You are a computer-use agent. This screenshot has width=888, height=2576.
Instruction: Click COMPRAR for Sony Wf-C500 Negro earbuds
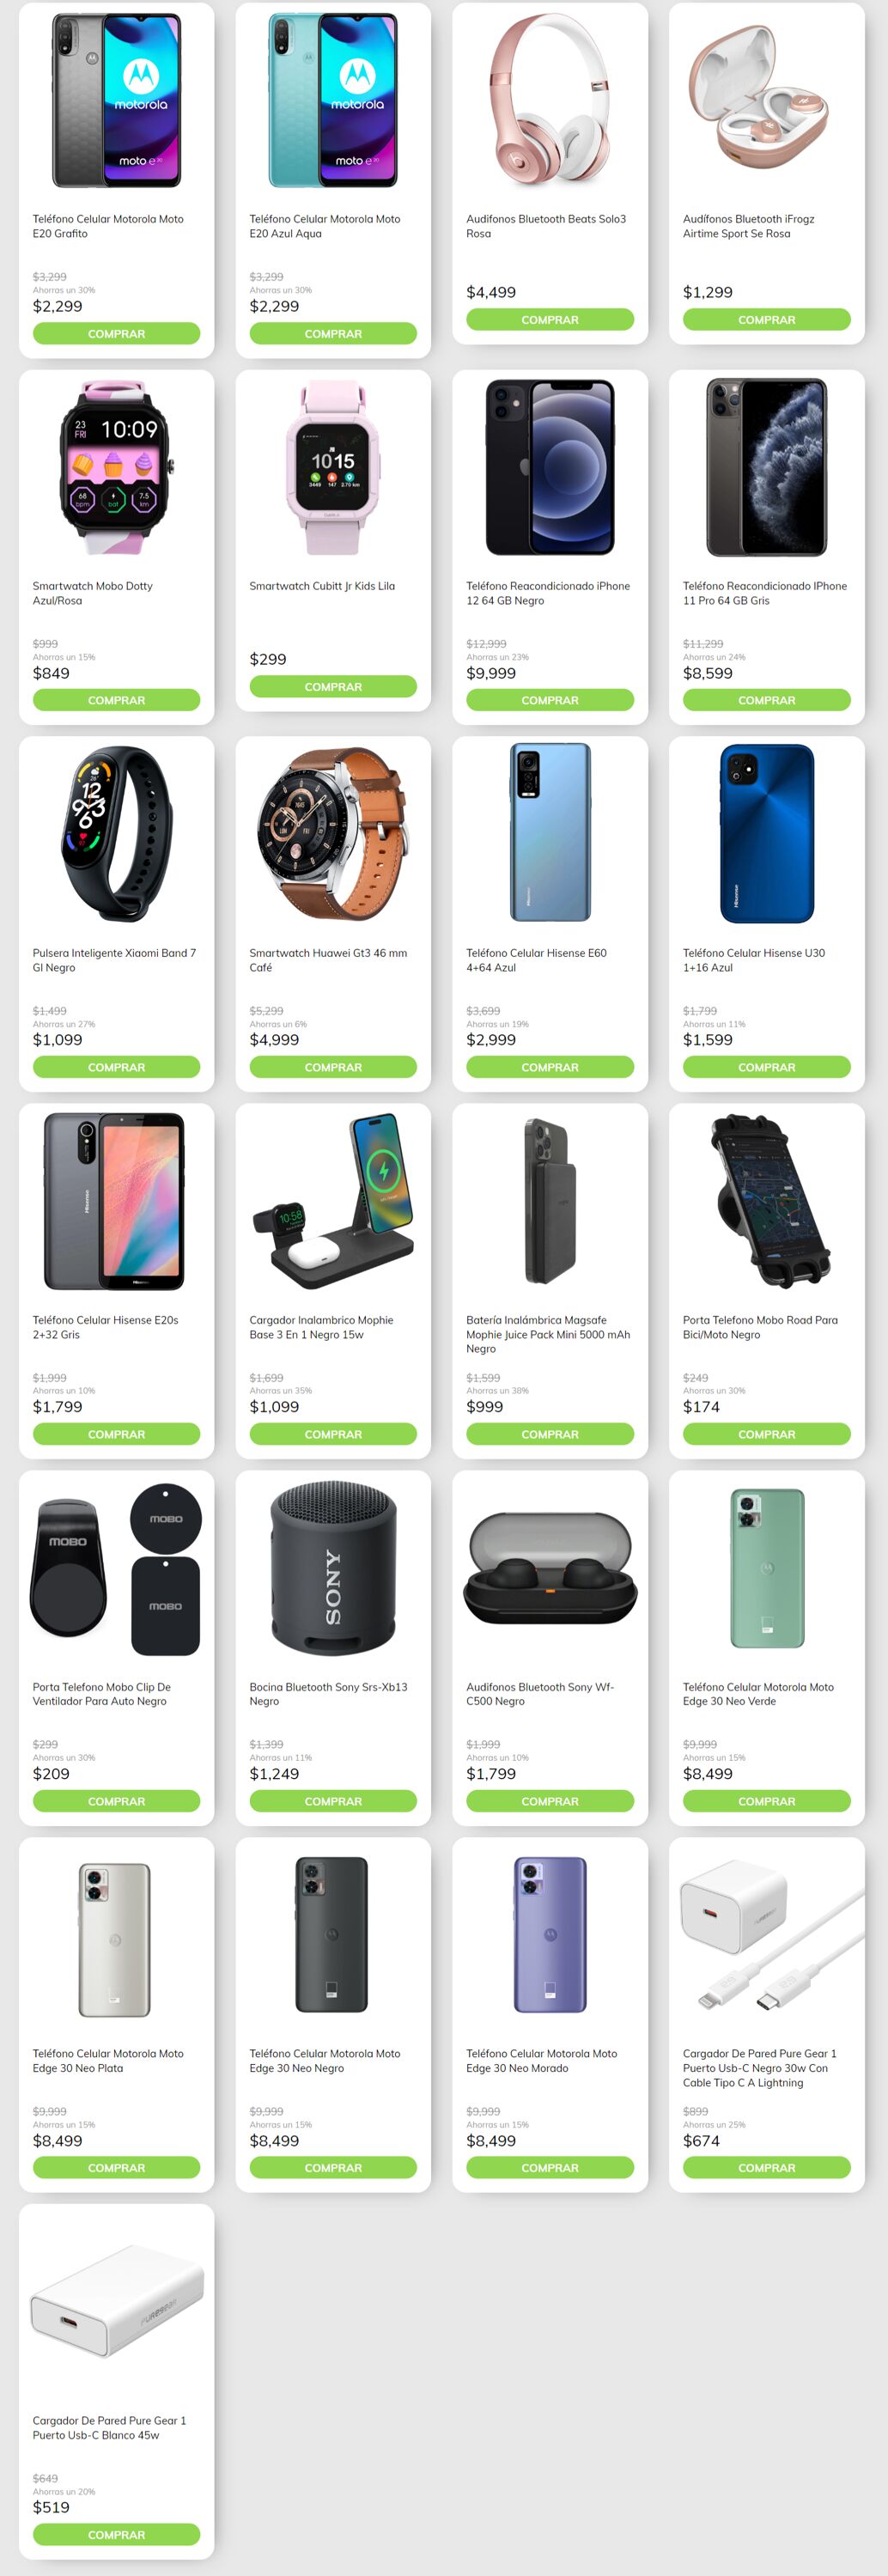pos(549,1802)
